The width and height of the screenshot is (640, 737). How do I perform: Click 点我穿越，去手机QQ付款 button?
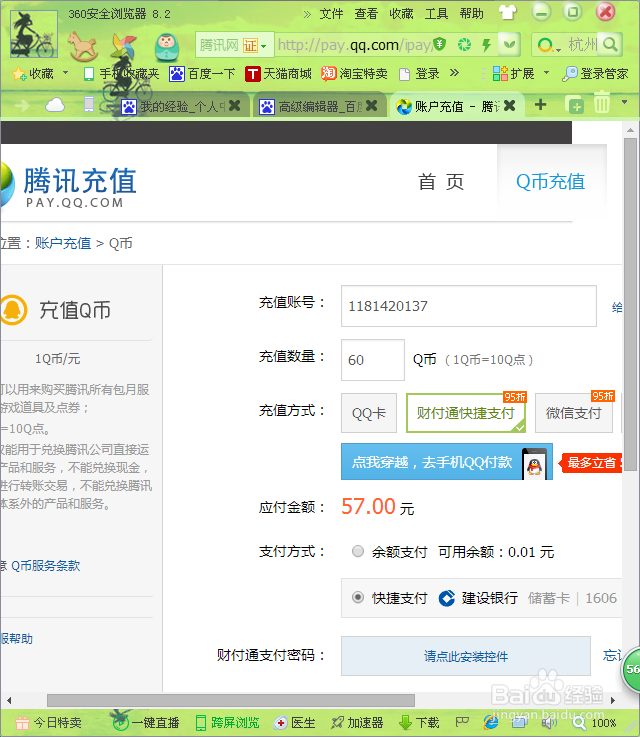[x=446, y=462]
